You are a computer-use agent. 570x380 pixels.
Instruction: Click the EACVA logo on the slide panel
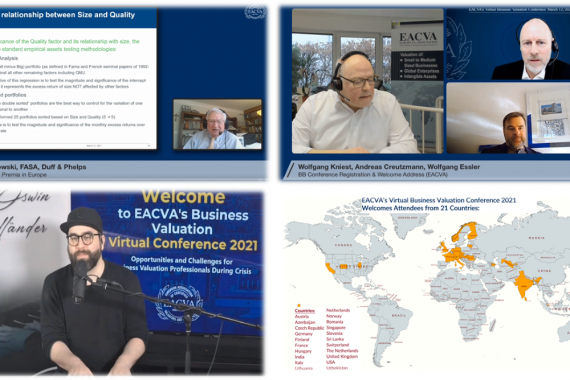coord(255,12)
